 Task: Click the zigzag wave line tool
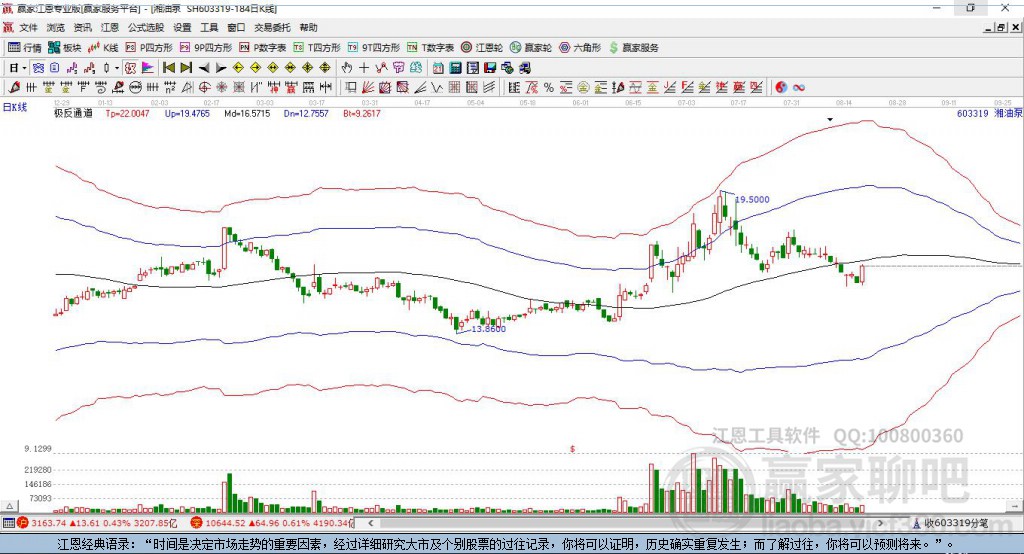[436, 88]
